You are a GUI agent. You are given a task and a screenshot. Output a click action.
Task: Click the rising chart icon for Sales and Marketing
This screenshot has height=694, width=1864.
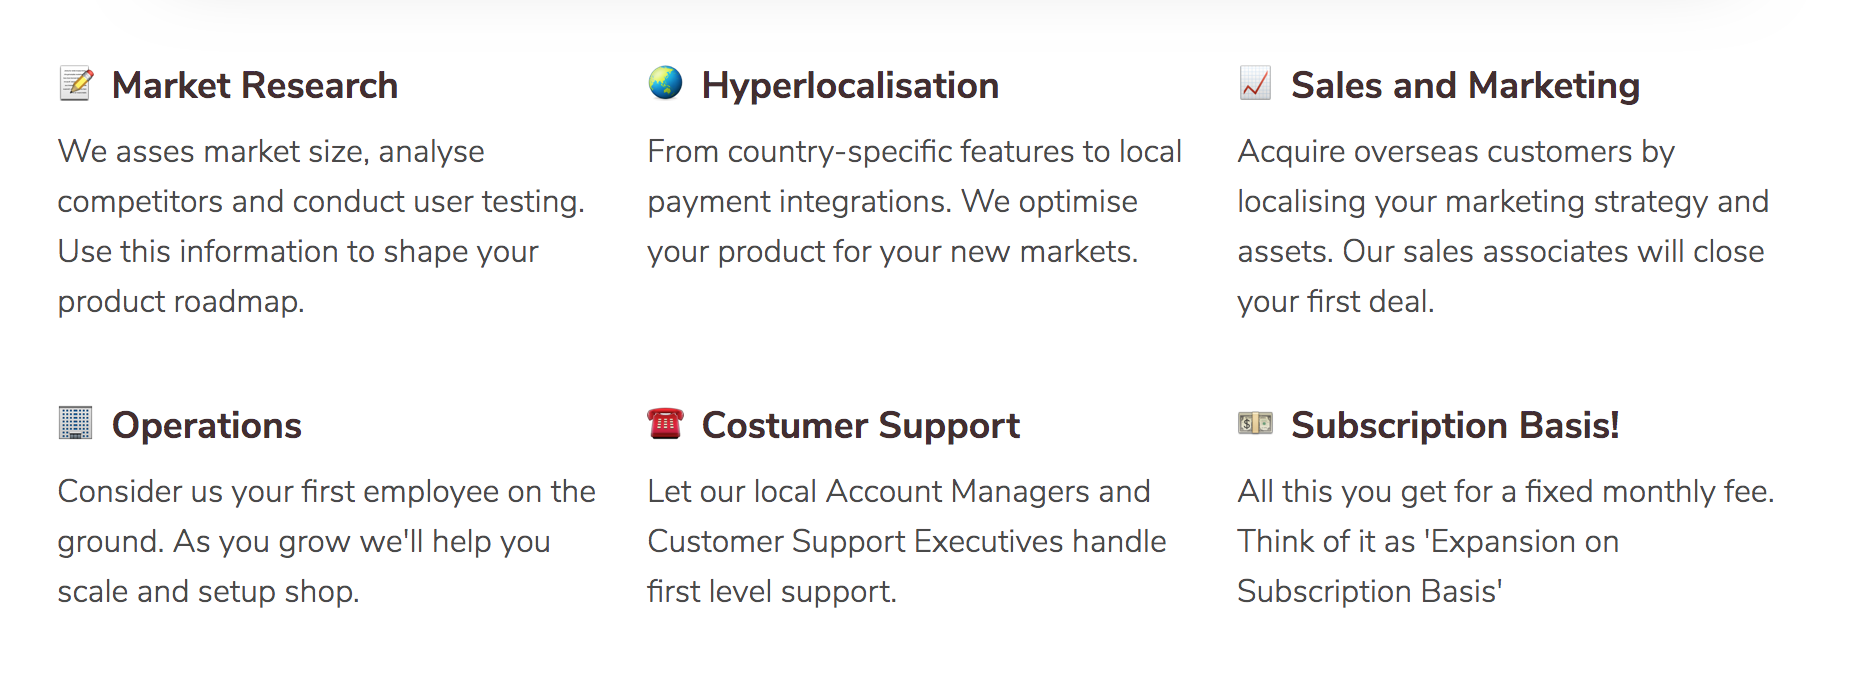[x=1255, y=83]
